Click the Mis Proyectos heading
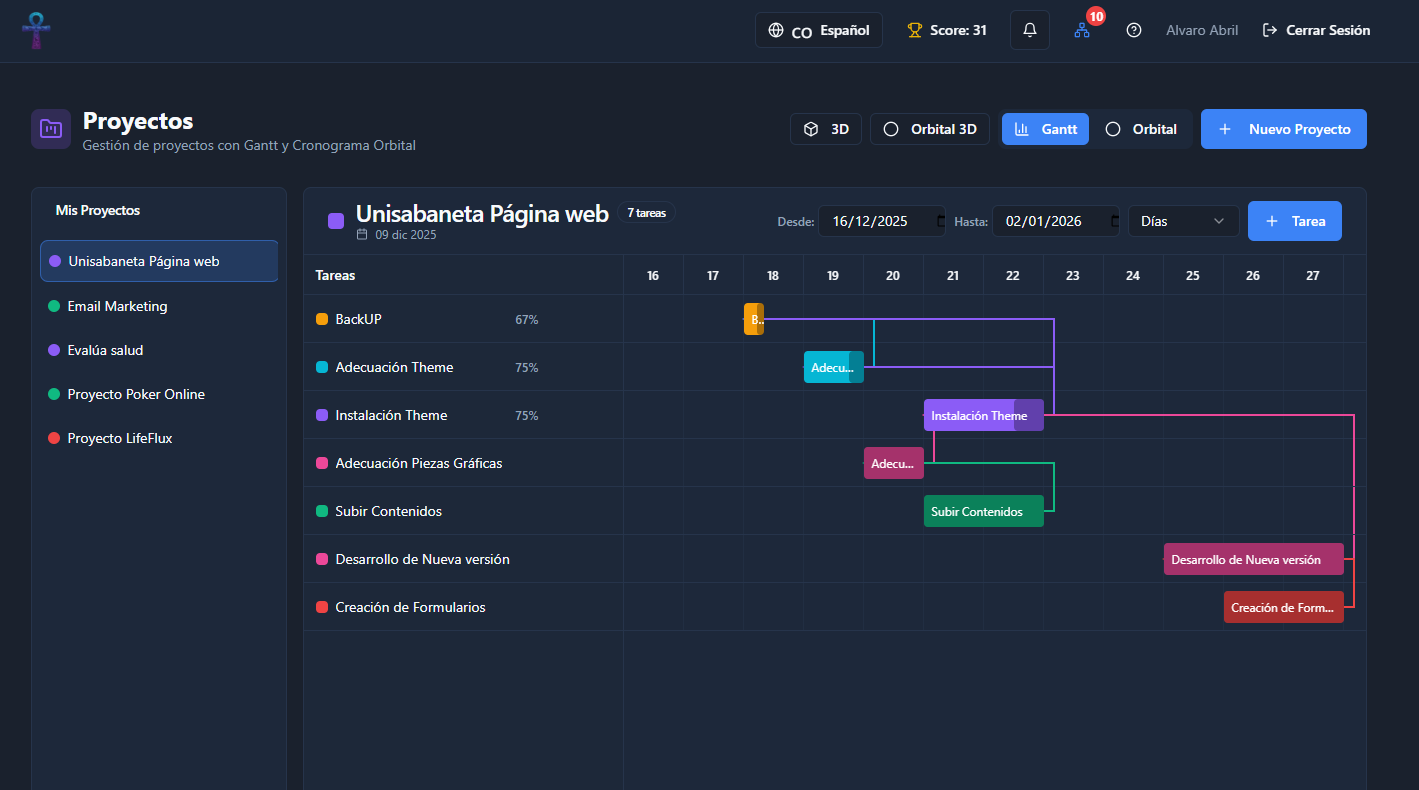Viewport: 1419px width, 790px height. 98,210
